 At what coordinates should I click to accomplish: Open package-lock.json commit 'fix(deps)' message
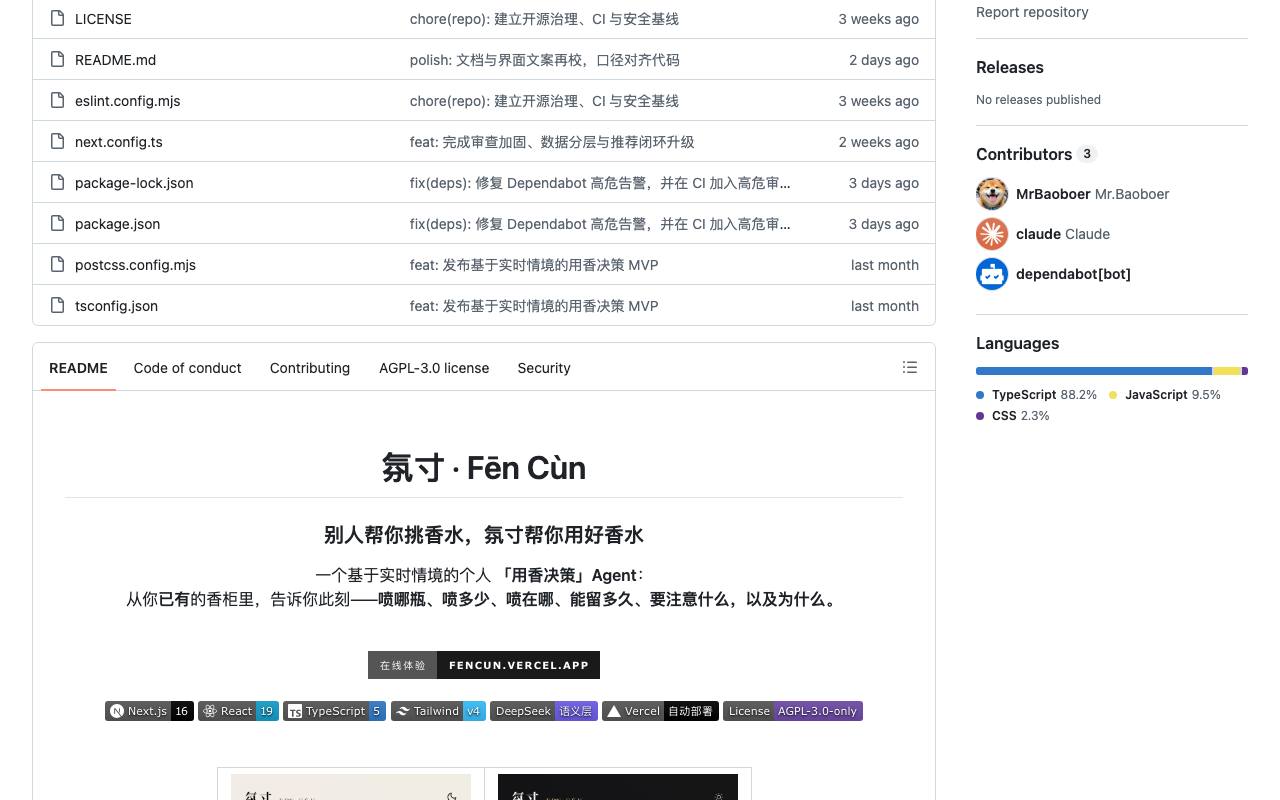(600, 183)
